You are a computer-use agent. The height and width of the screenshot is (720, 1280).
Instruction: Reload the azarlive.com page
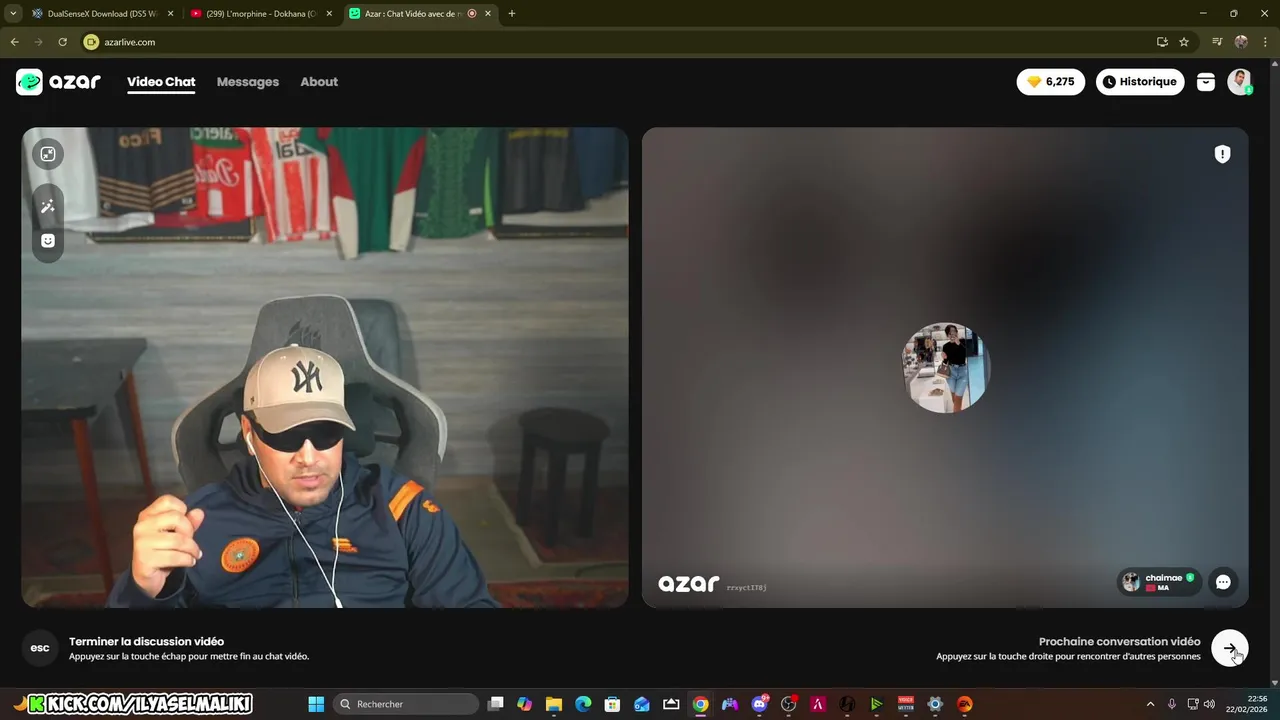click(62, 42)
